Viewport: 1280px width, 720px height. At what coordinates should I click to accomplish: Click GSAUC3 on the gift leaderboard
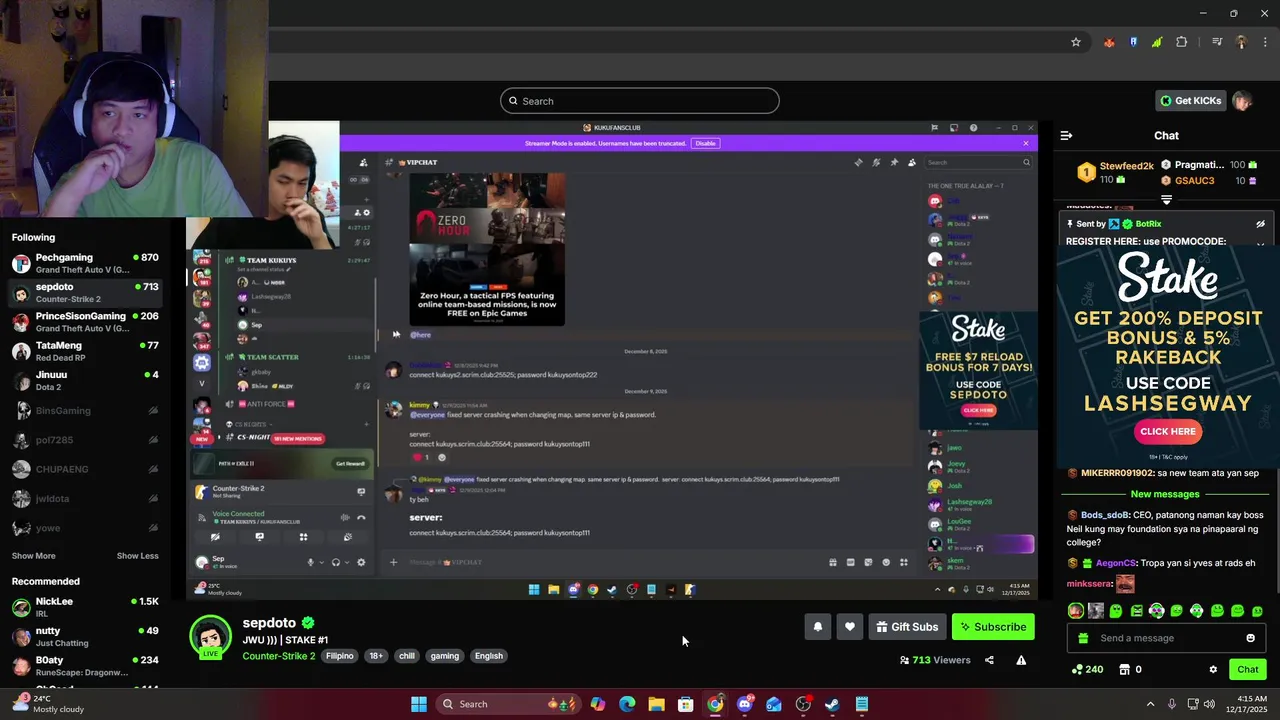coord(1194,181)
